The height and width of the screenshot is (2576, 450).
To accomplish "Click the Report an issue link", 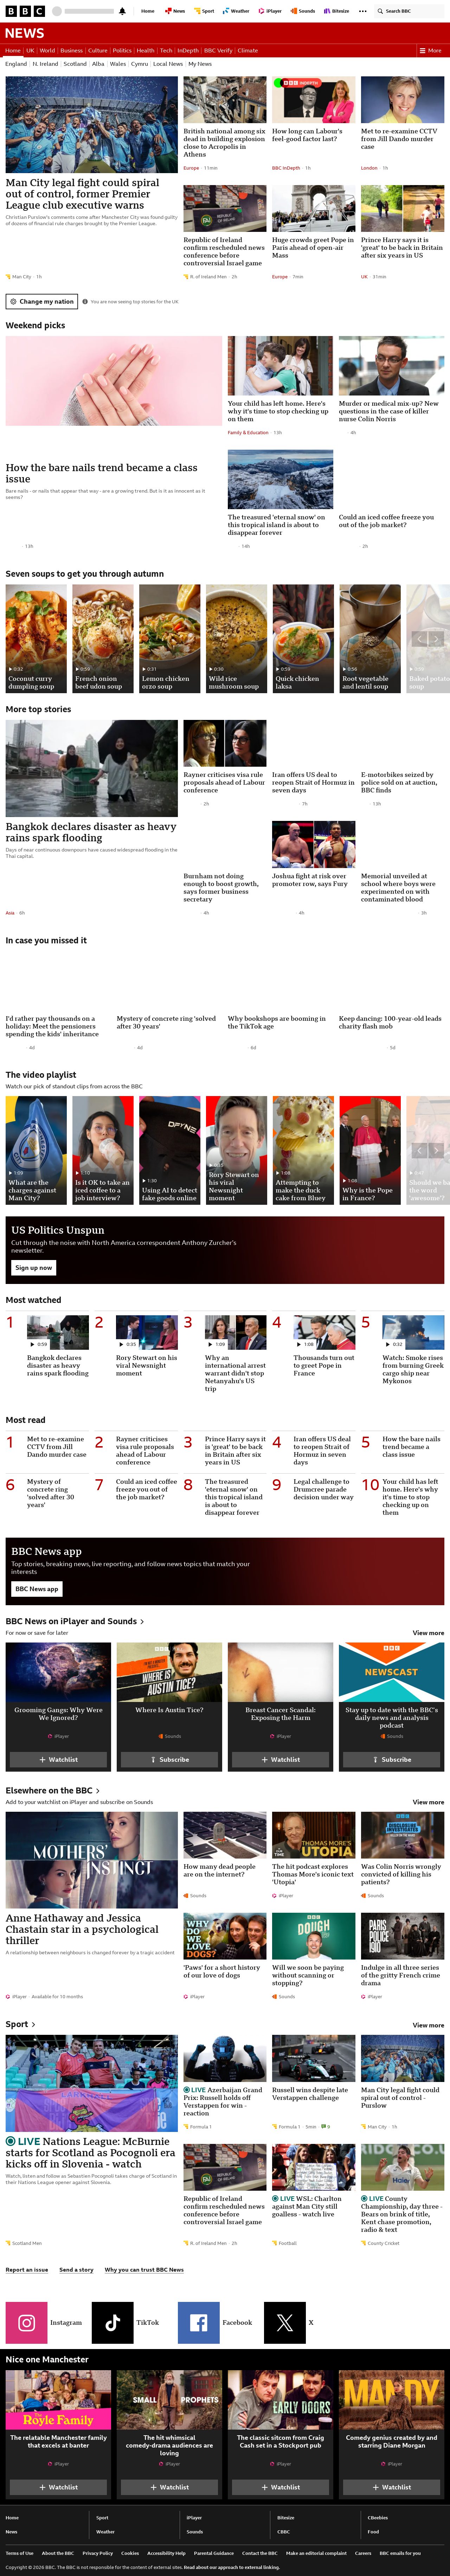I will [x=27, y=2269].
